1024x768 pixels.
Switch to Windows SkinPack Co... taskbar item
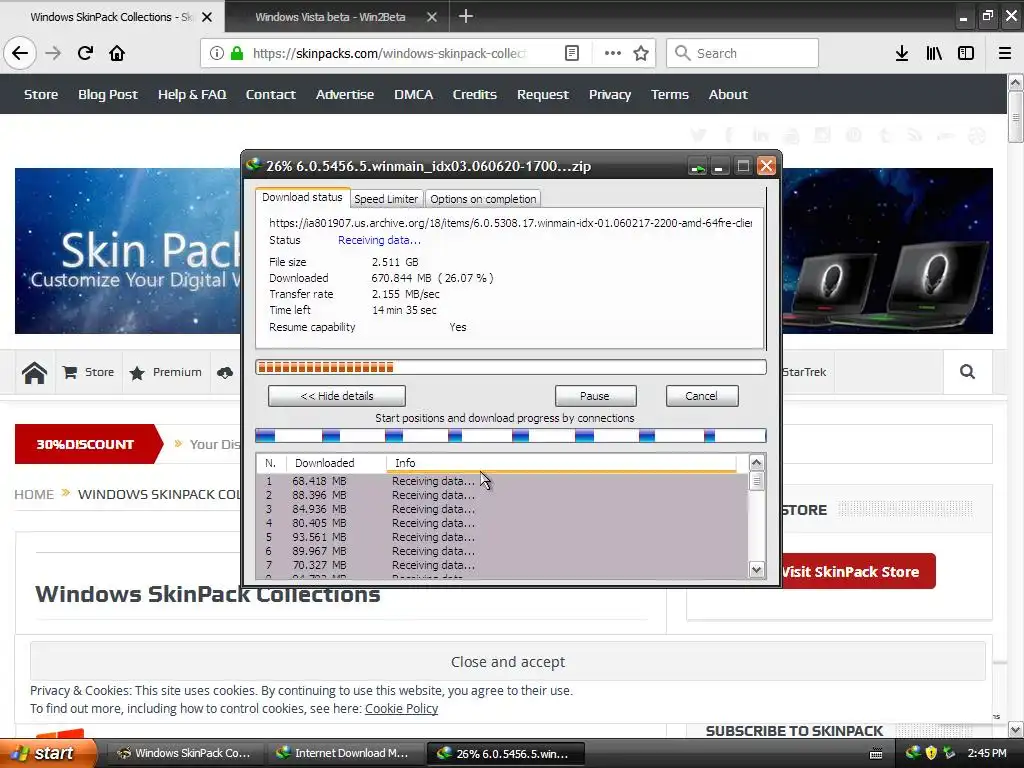[185, 753]
